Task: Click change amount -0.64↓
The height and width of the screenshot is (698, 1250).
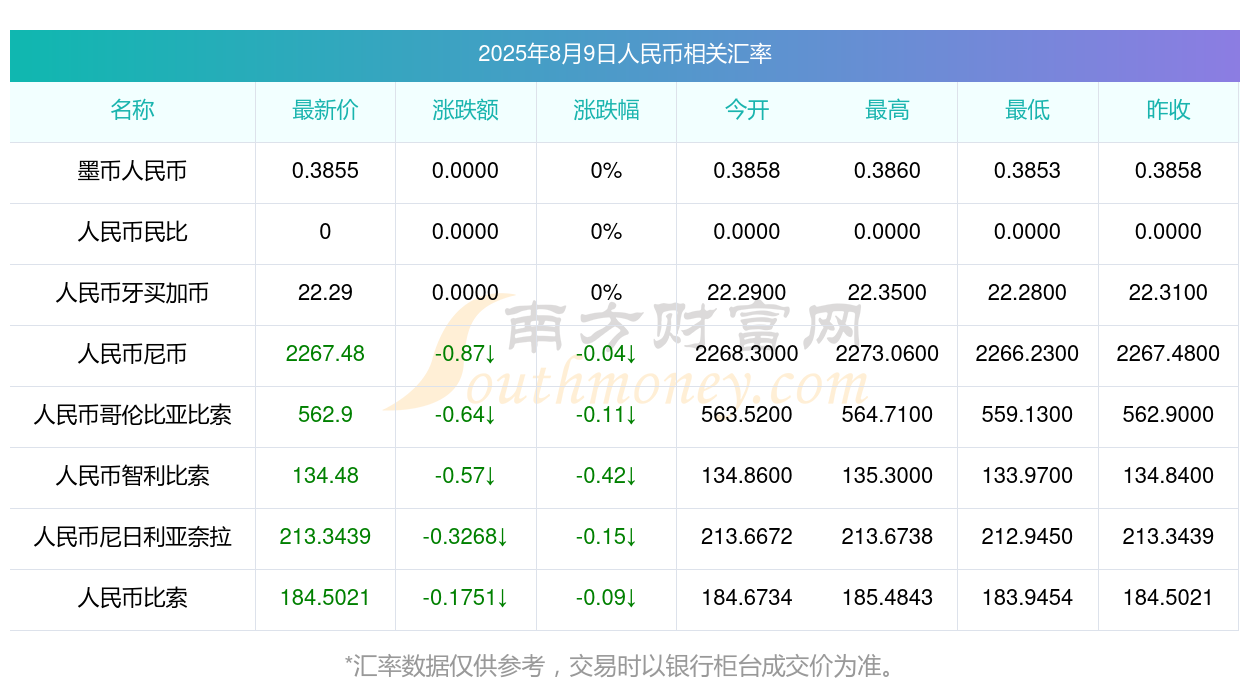Action: click(x=465, y=415)
